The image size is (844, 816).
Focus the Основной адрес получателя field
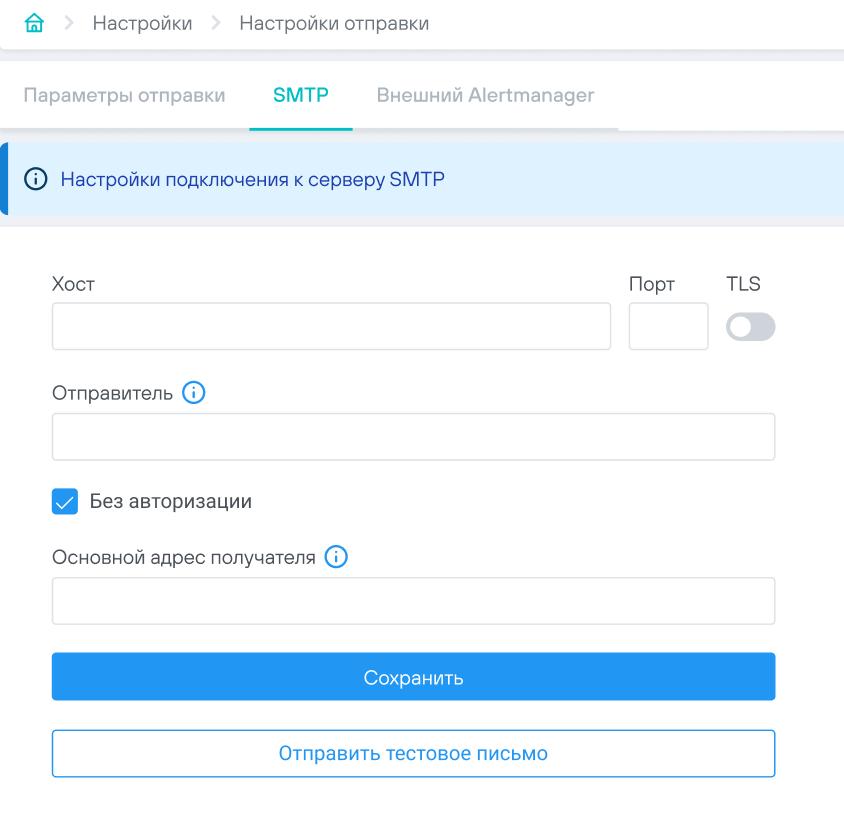pos(413,601)
